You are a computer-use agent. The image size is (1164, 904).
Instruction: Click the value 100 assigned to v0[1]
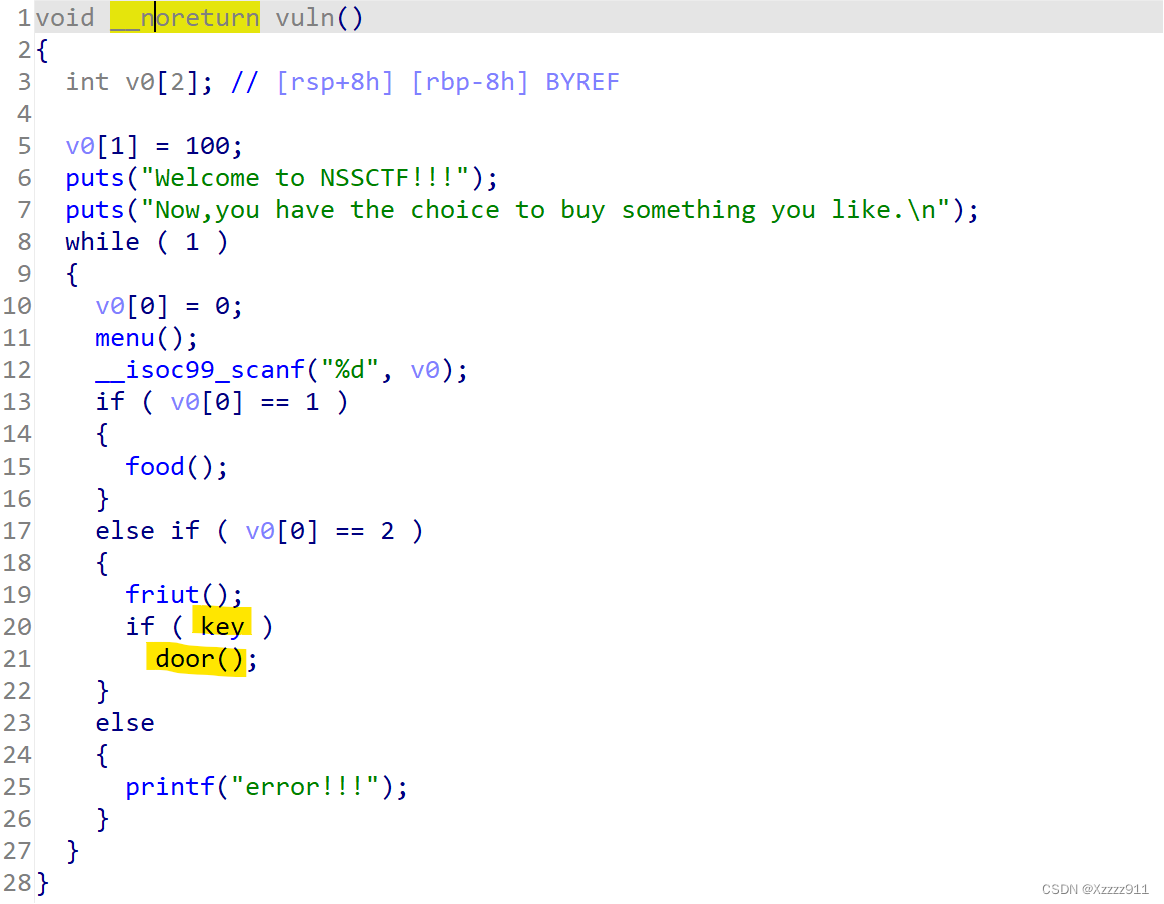[x=207, y=146]
